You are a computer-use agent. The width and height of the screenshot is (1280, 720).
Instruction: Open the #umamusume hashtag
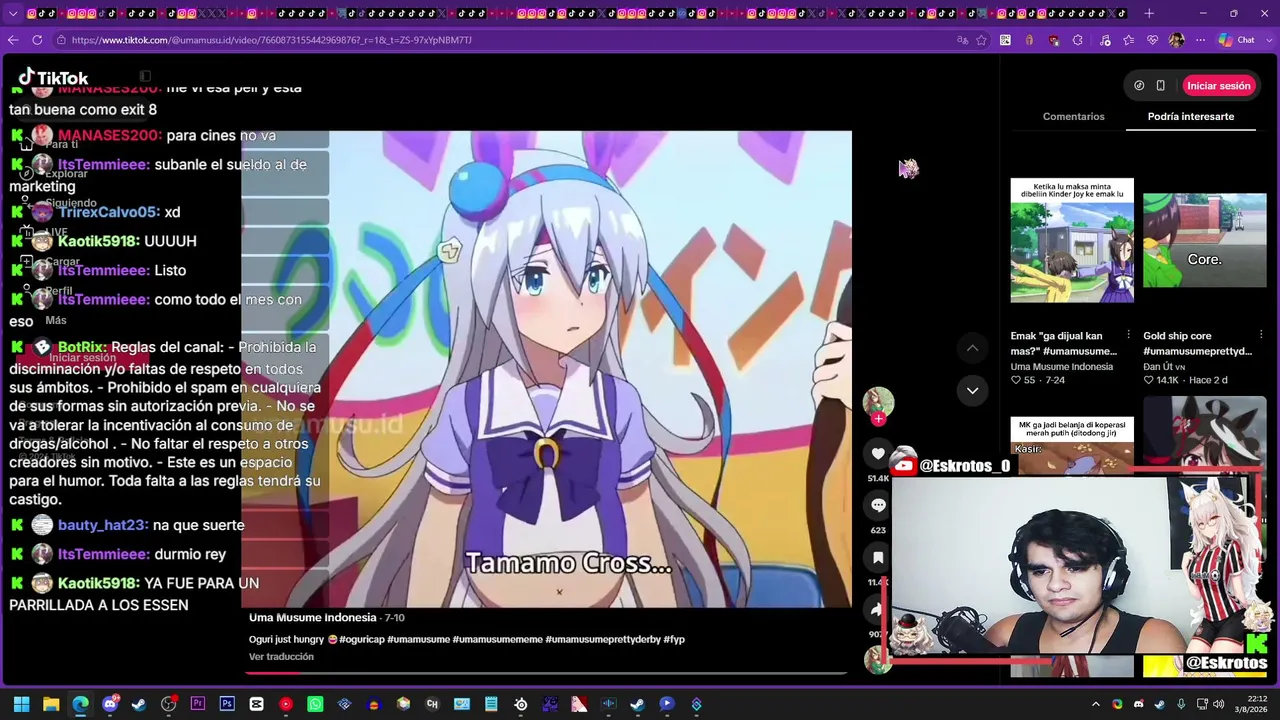coord(418,639)
